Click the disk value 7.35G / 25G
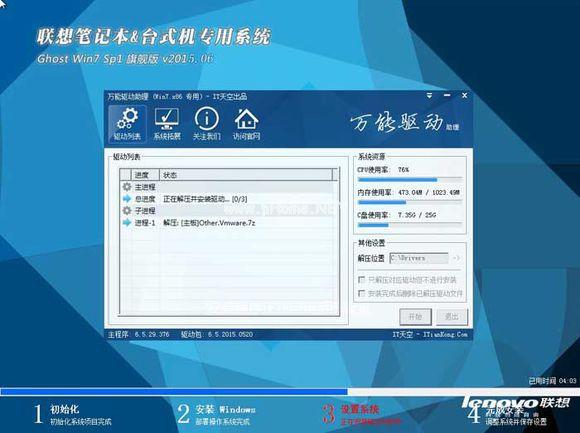 click(x=417, y=215)
